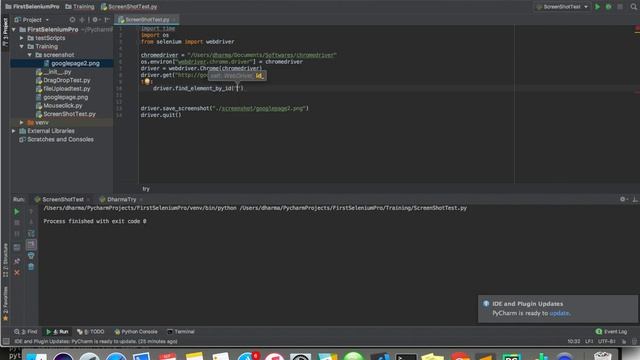This screenshot has width=640, height=360.
Task: Click Training breadcrumb in navigation bar
Action: pyautogui.click(x=80, y=7)
